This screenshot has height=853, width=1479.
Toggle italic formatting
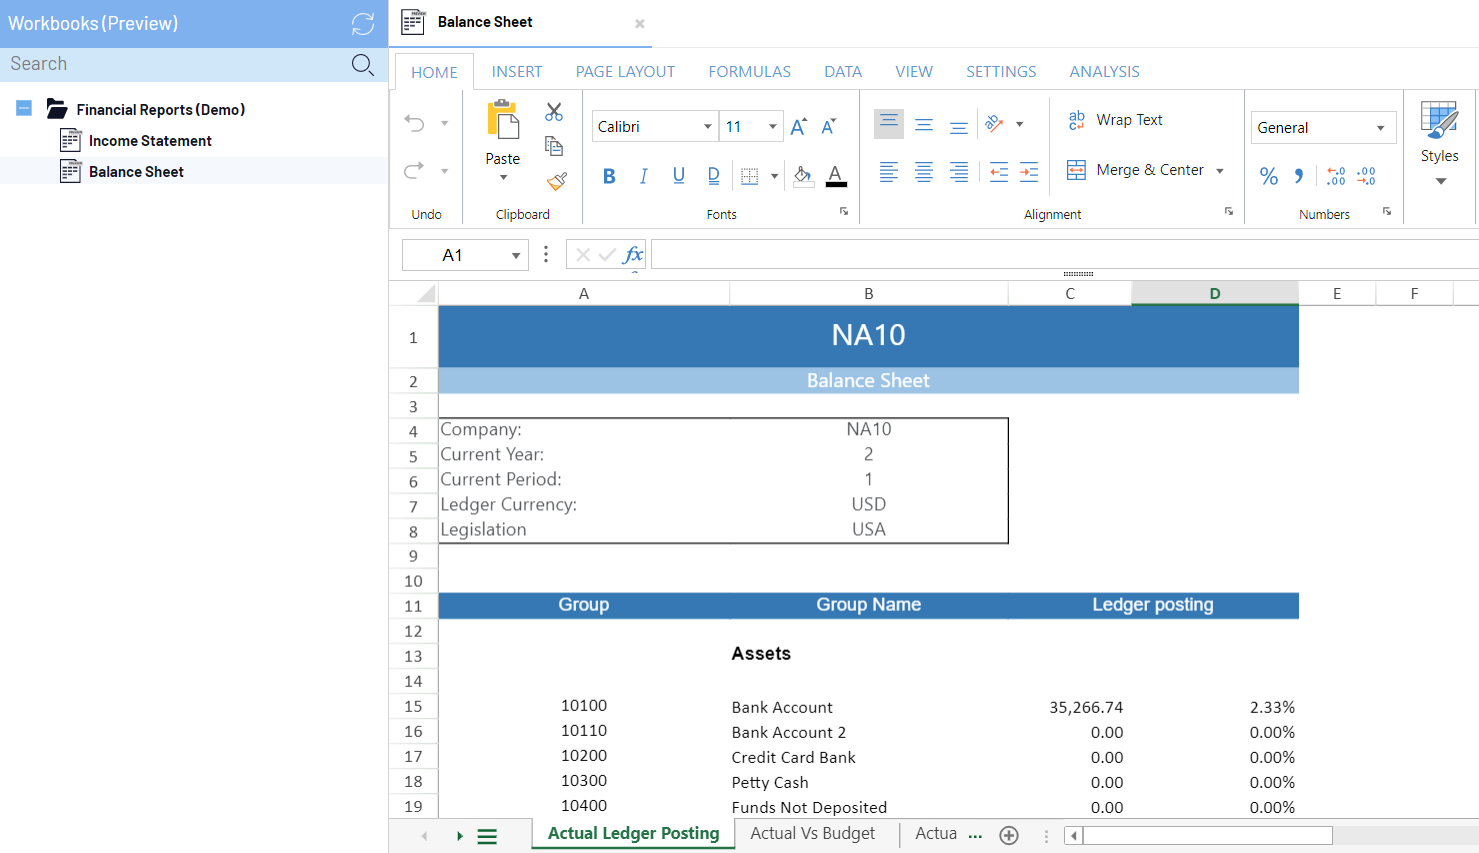coord(643,176)
